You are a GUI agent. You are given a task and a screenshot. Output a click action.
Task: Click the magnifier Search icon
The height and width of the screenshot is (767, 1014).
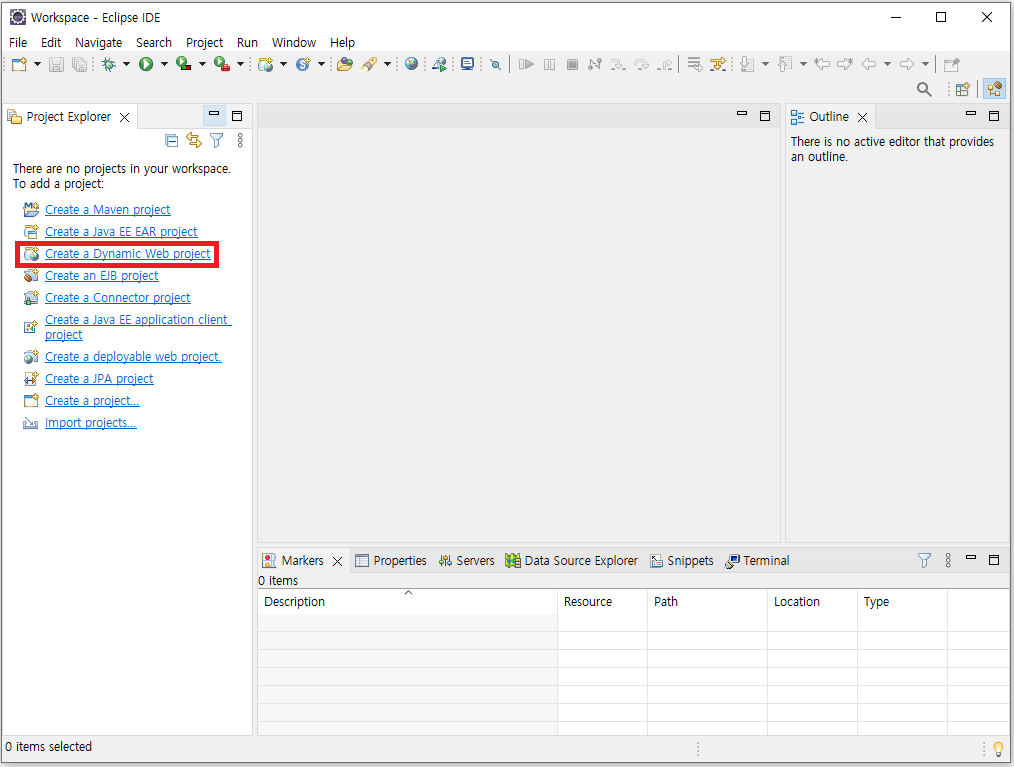924,89
